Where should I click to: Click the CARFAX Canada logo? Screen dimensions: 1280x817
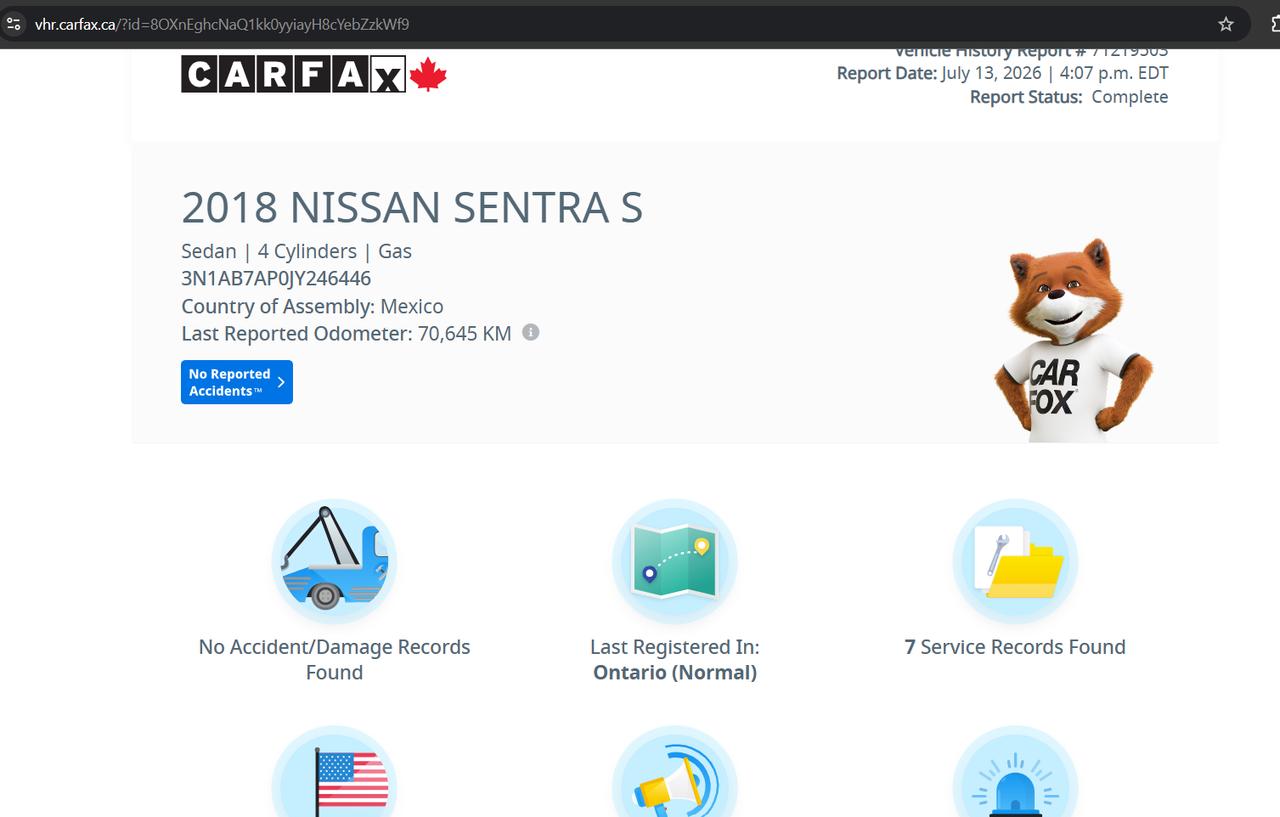313,74
